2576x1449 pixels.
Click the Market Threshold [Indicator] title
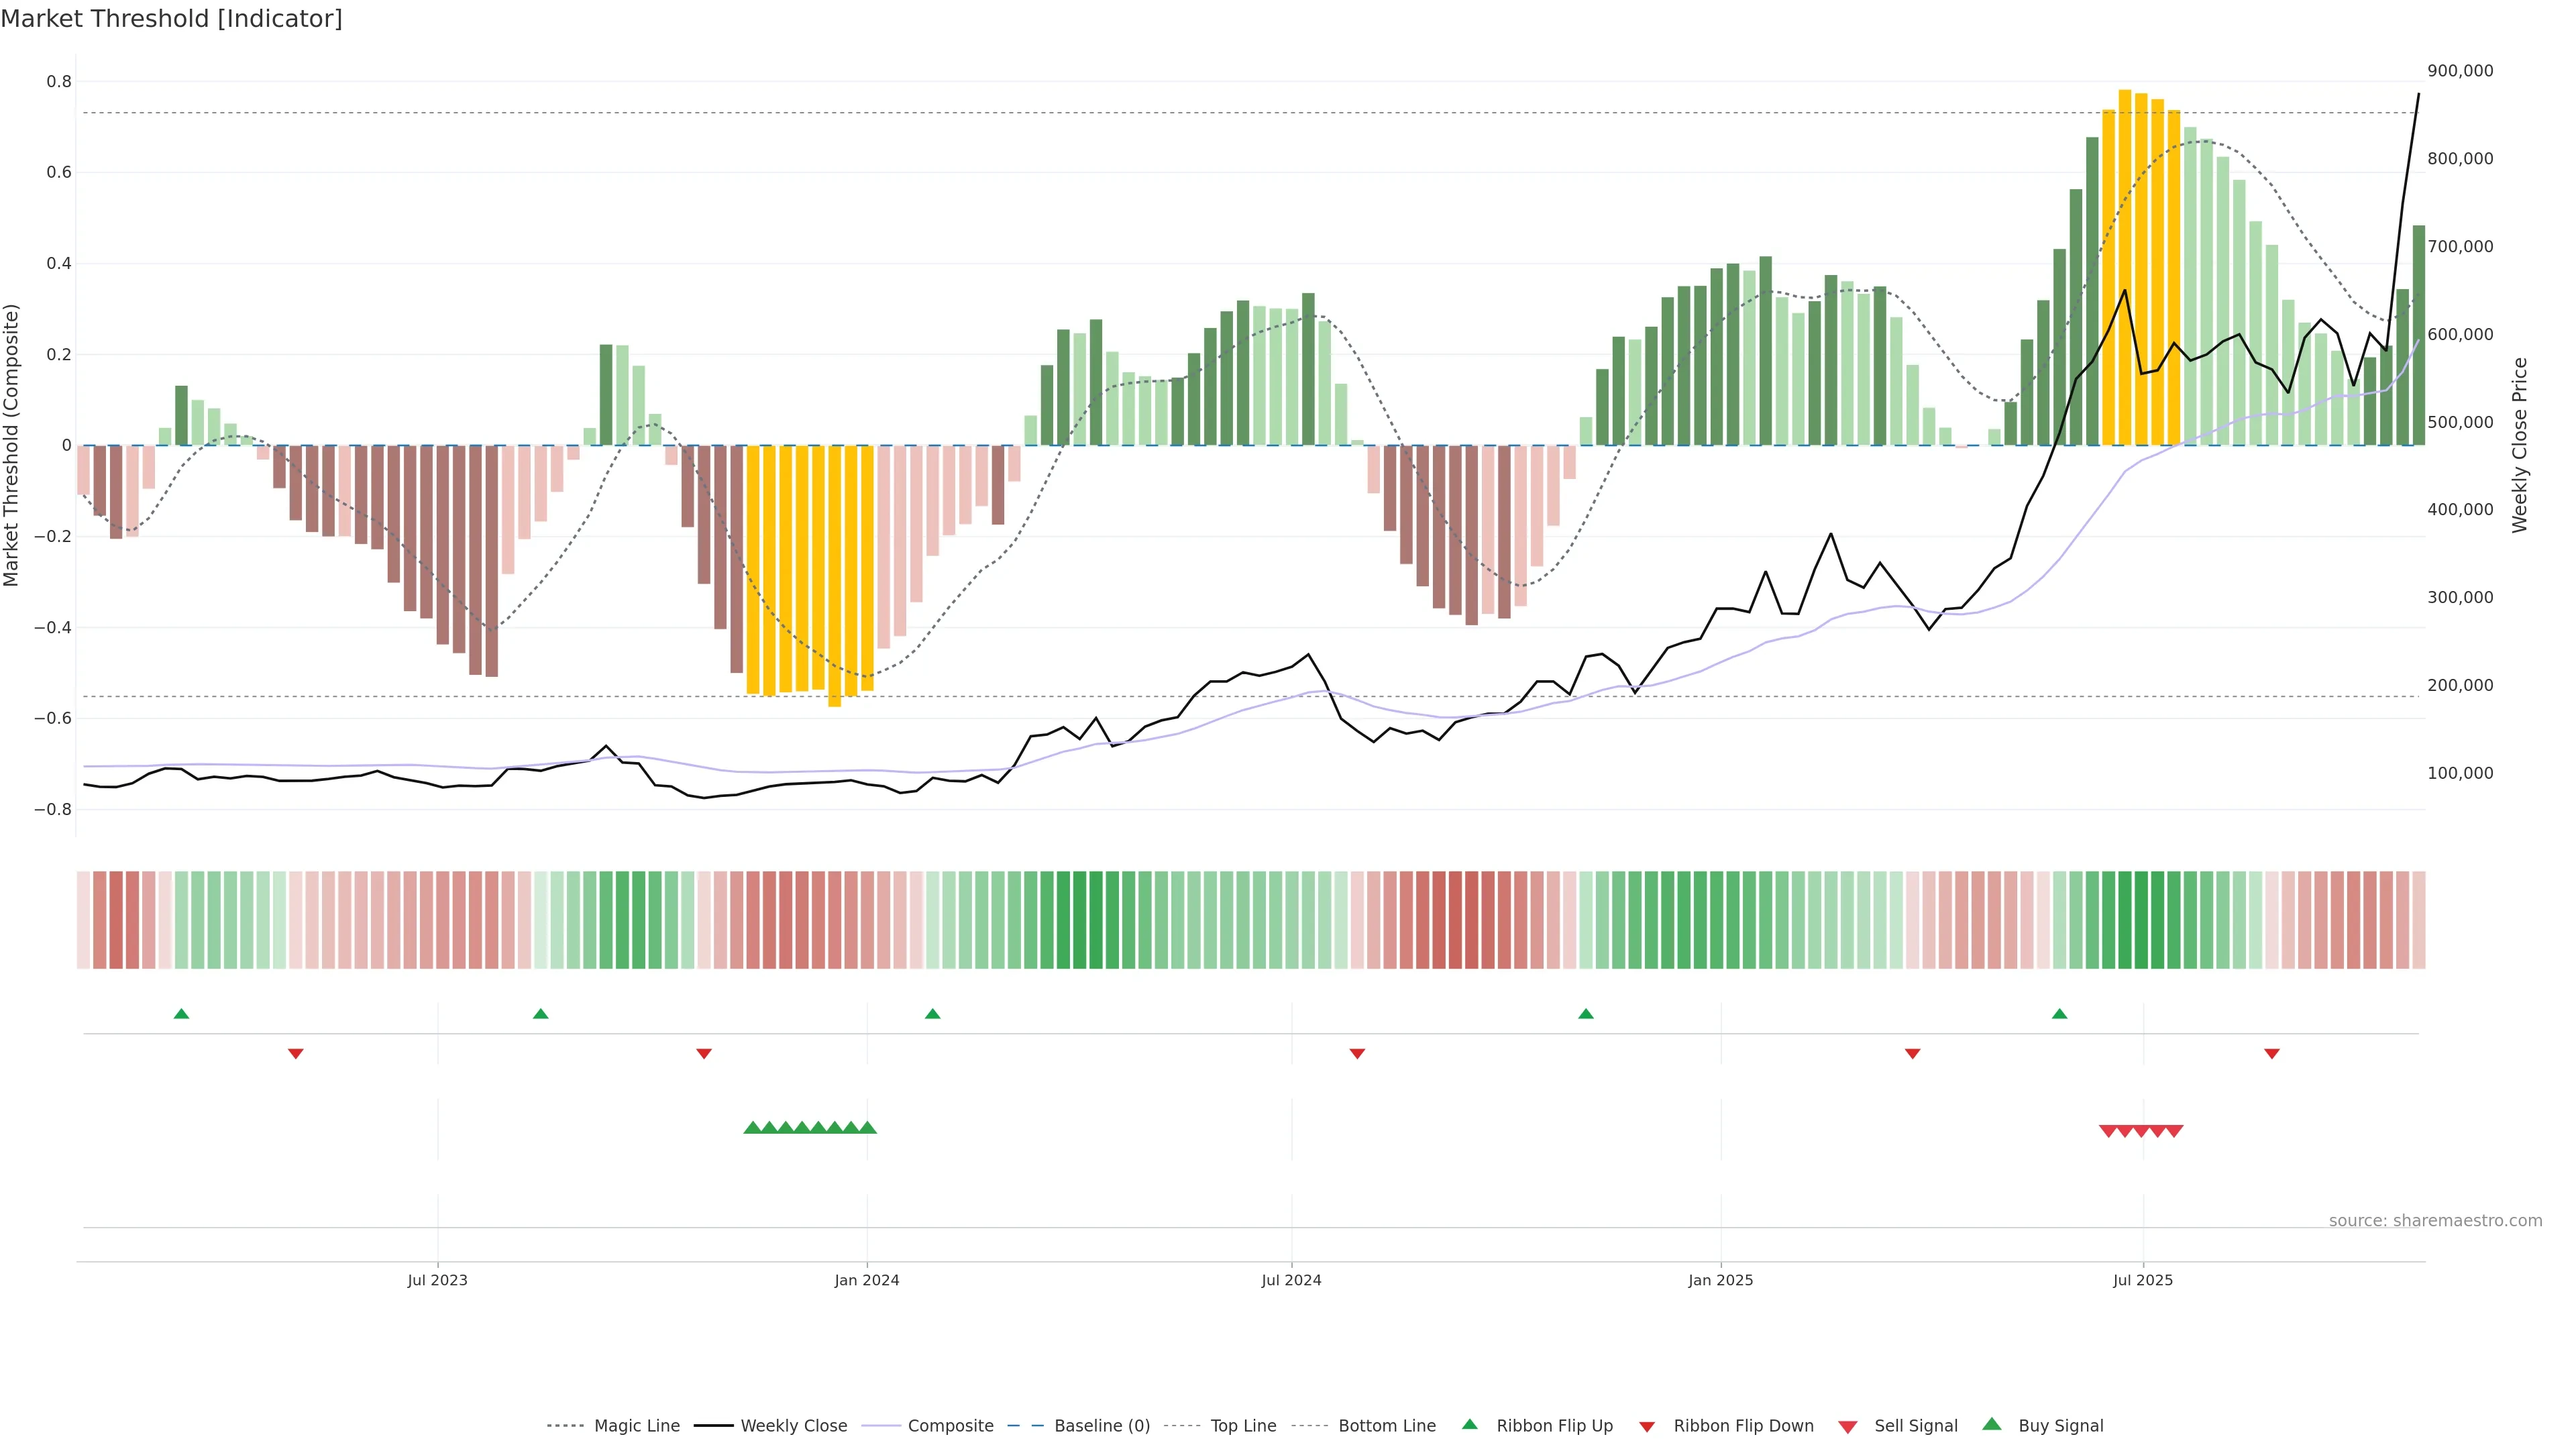click(x=171, y=19)
